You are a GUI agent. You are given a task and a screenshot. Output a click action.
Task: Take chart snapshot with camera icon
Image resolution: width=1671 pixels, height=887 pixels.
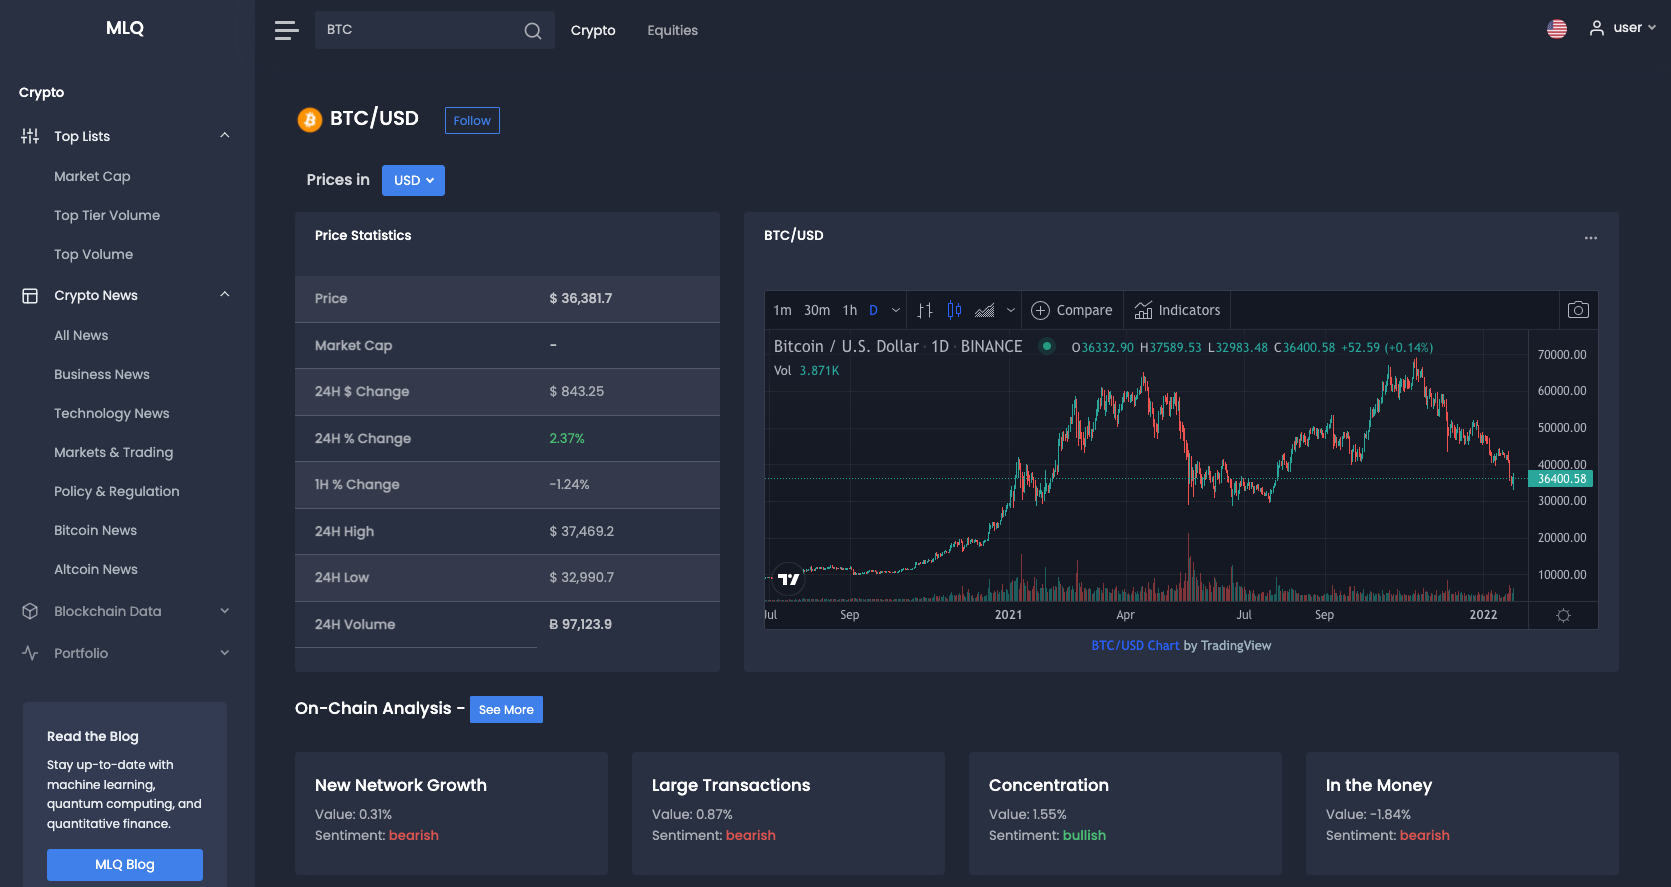tap(1578, 310)
